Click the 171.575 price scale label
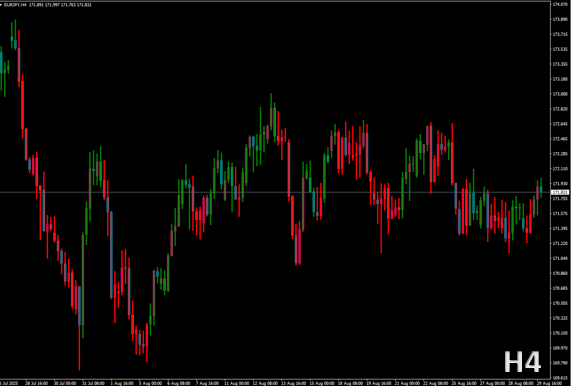 point(560,213)
